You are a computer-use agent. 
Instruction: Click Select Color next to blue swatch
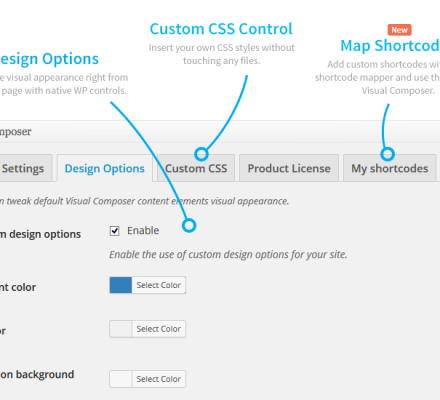[159, 285]
